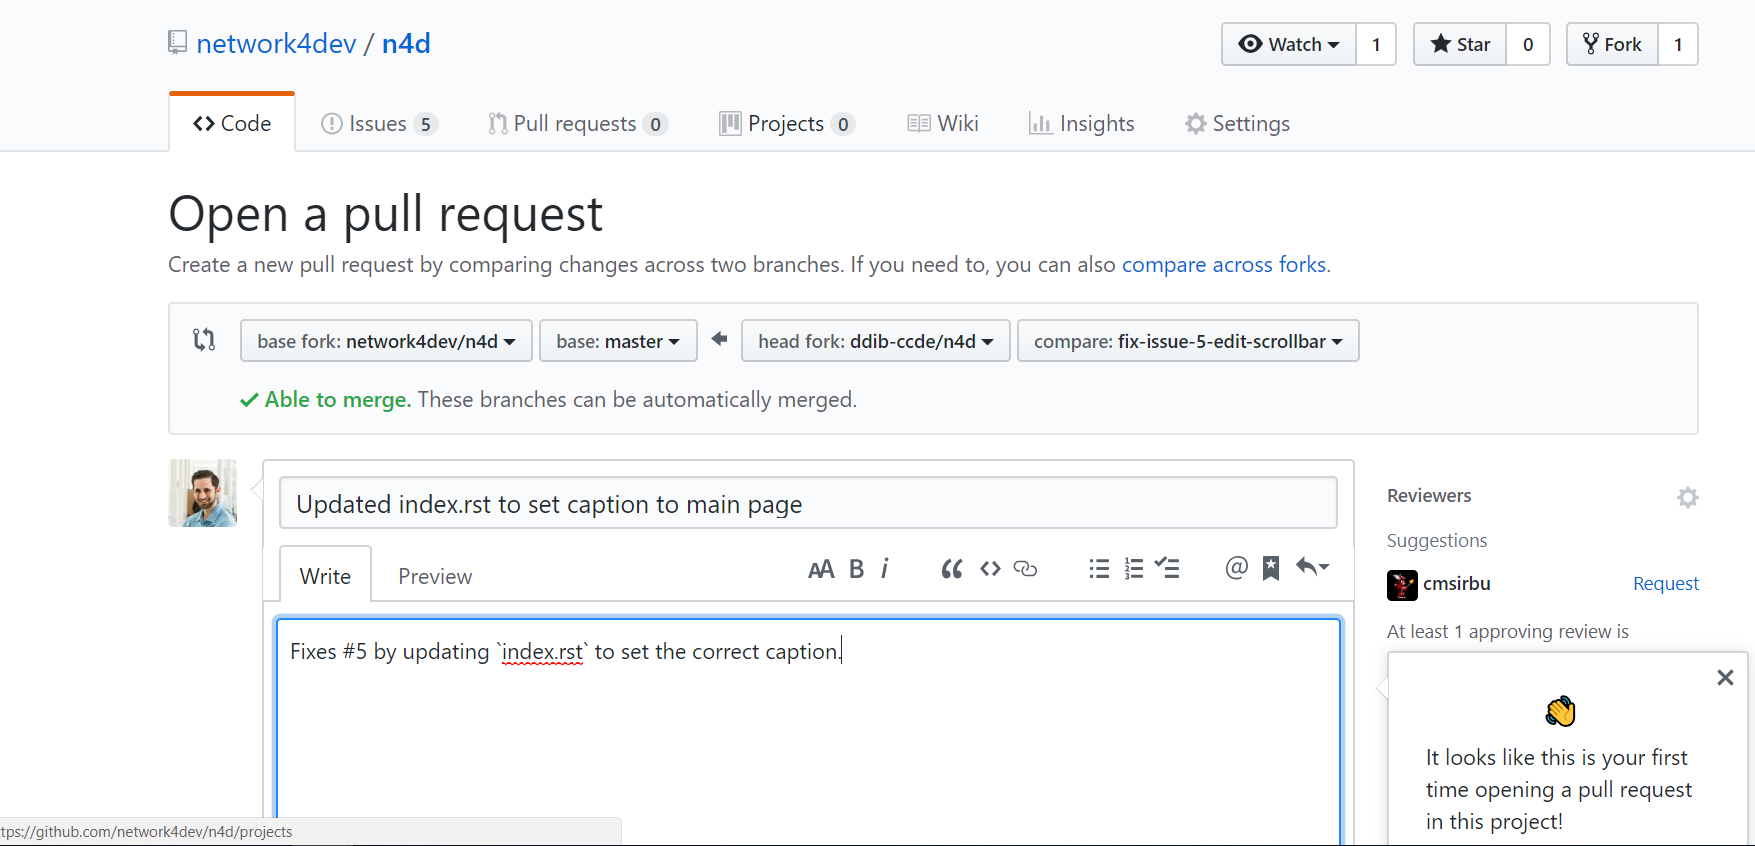
Task: Add a numbered list icon
Action: pos(1134,569)
